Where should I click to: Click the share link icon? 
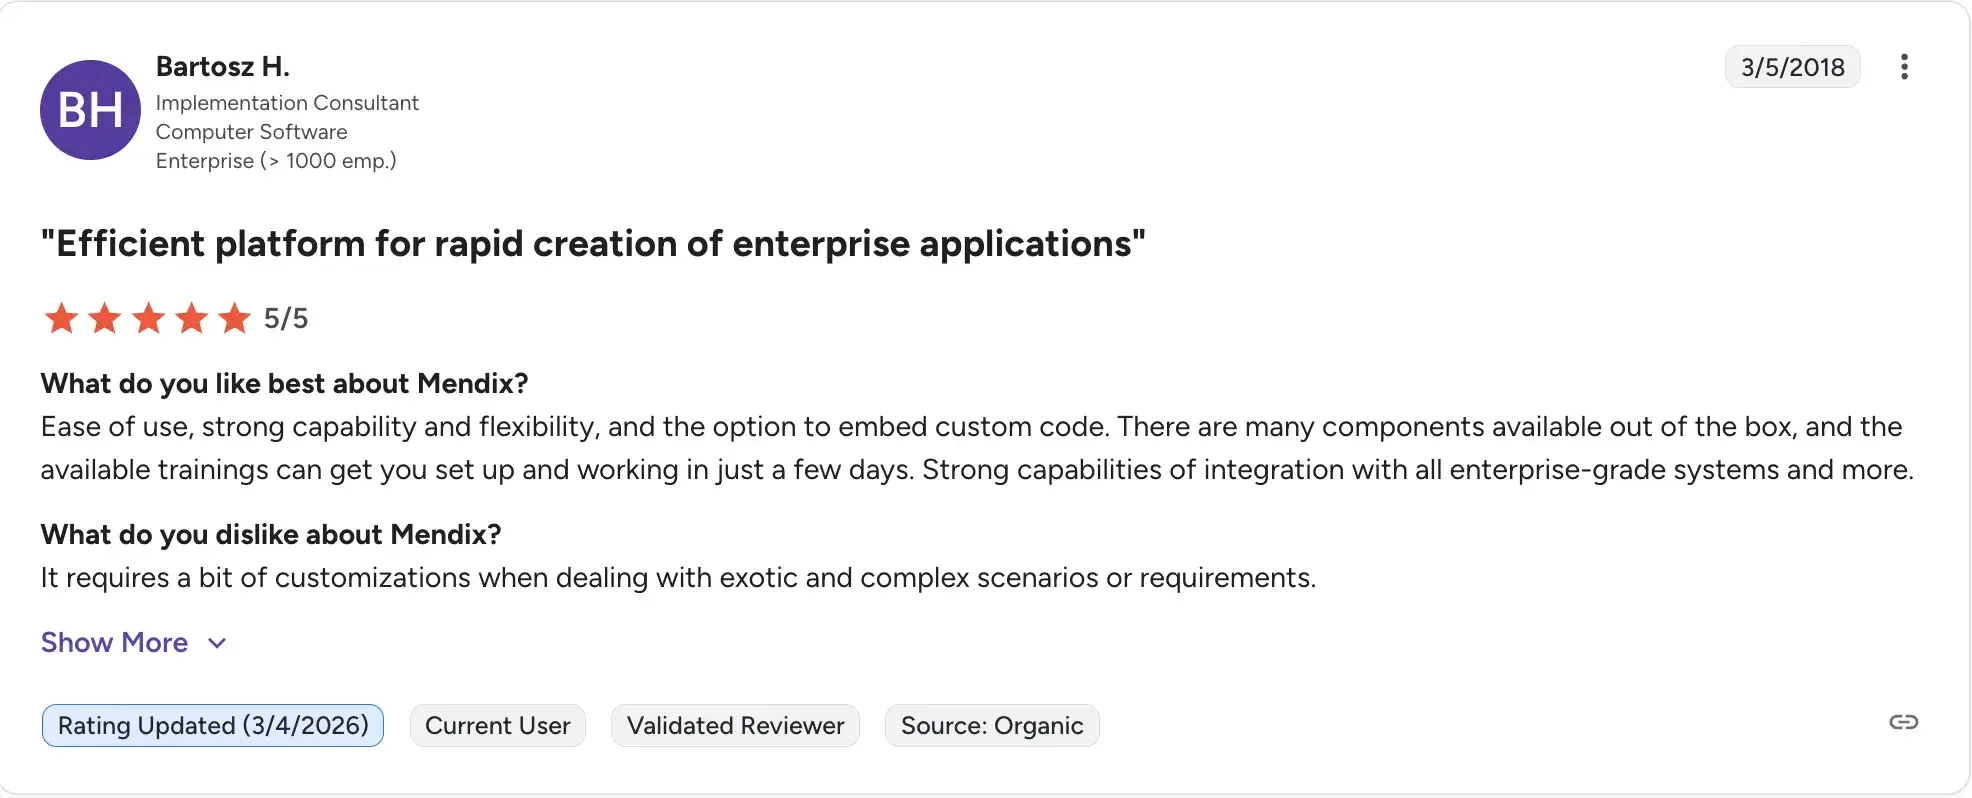pyautogui.click(x=1903, y=723)
